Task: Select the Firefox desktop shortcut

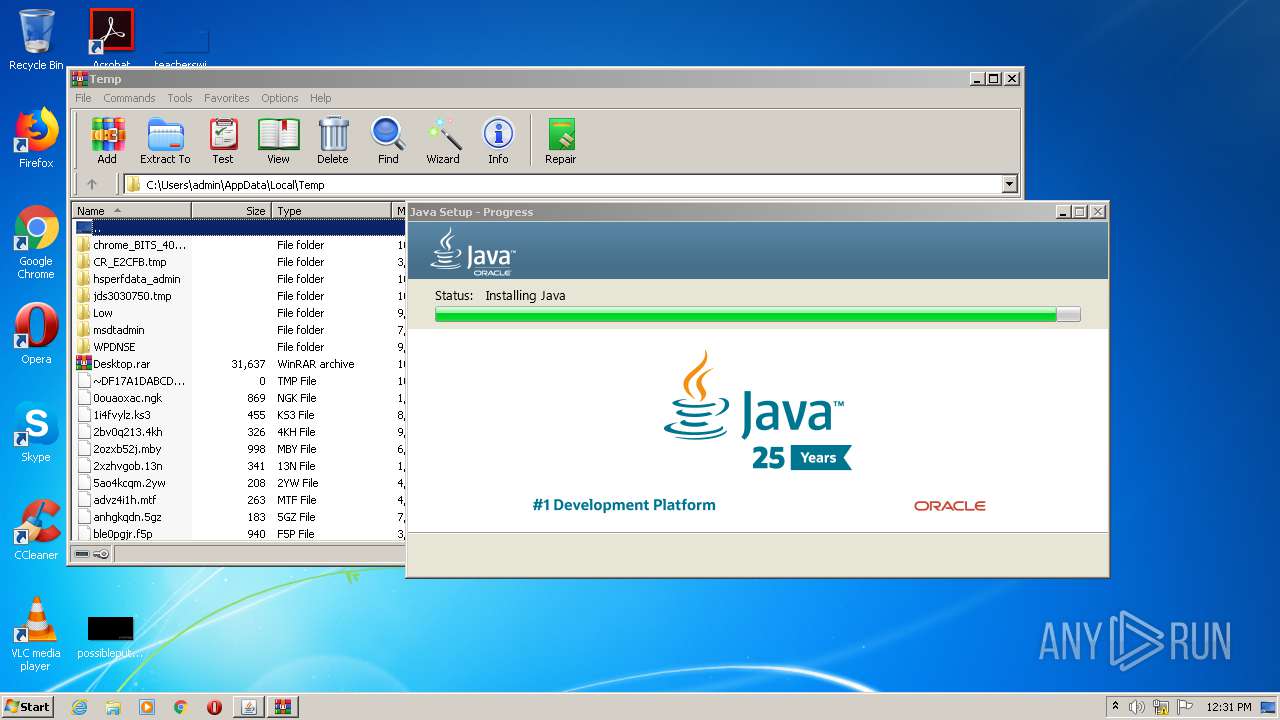Action: [x=36, y=138]
